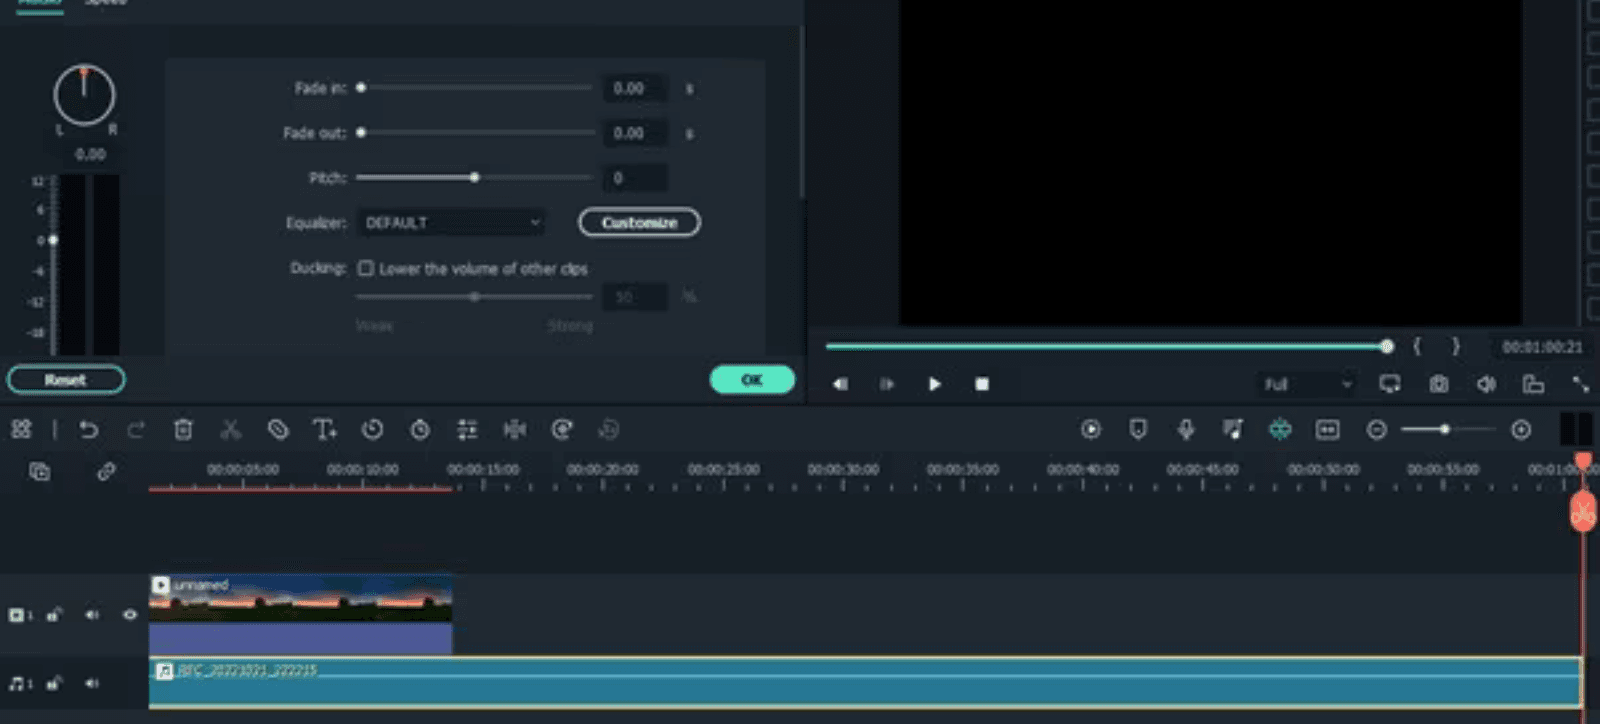Click the audio panel vertical scrollbar

coord(802,112)
